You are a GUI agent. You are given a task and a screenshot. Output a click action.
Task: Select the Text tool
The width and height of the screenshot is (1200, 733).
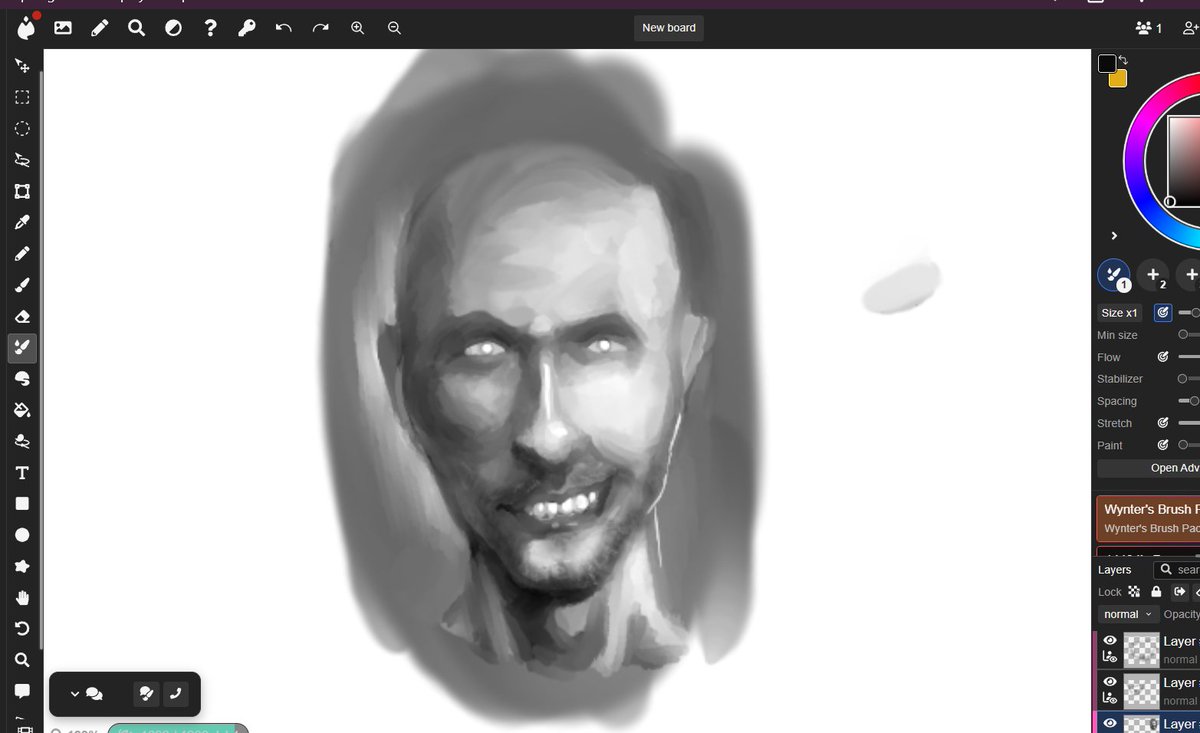[x=22, y=472]
